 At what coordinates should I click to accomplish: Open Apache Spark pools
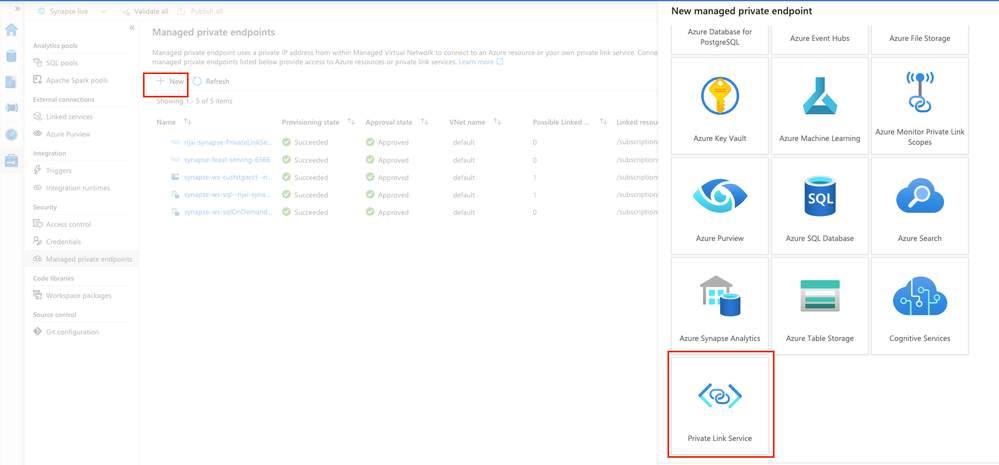tap(77, 80)
